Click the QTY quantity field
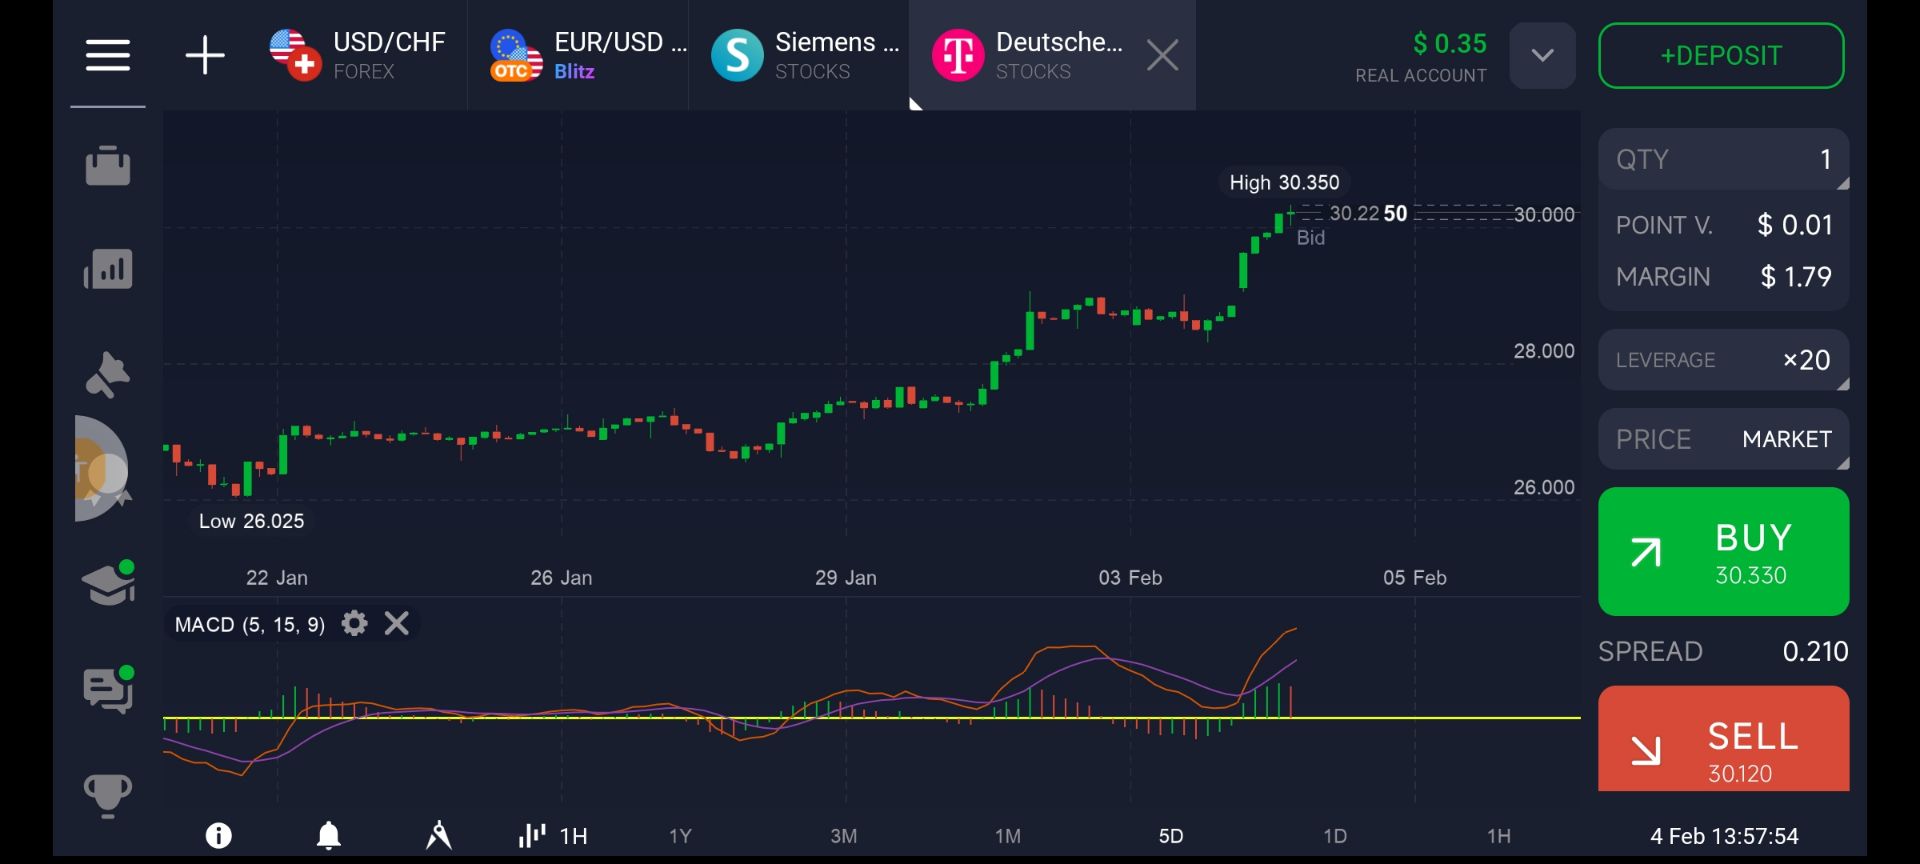Screen dimensions: 1920x864 [x=1723, y=160]
